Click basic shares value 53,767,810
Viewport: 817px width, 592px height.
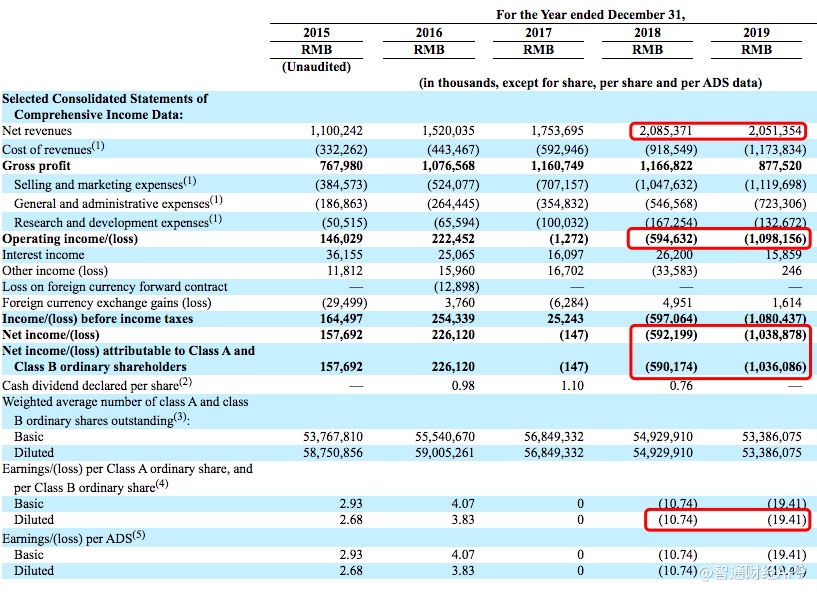[333, 437]
